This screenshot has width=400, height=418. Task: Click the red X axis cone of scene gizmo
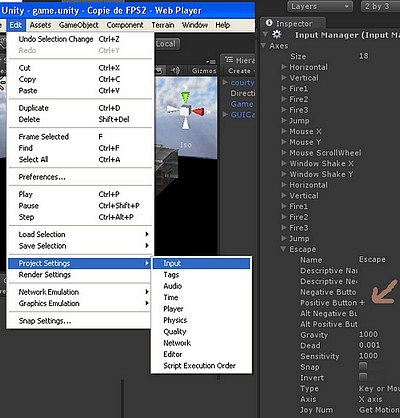[198, 112]
